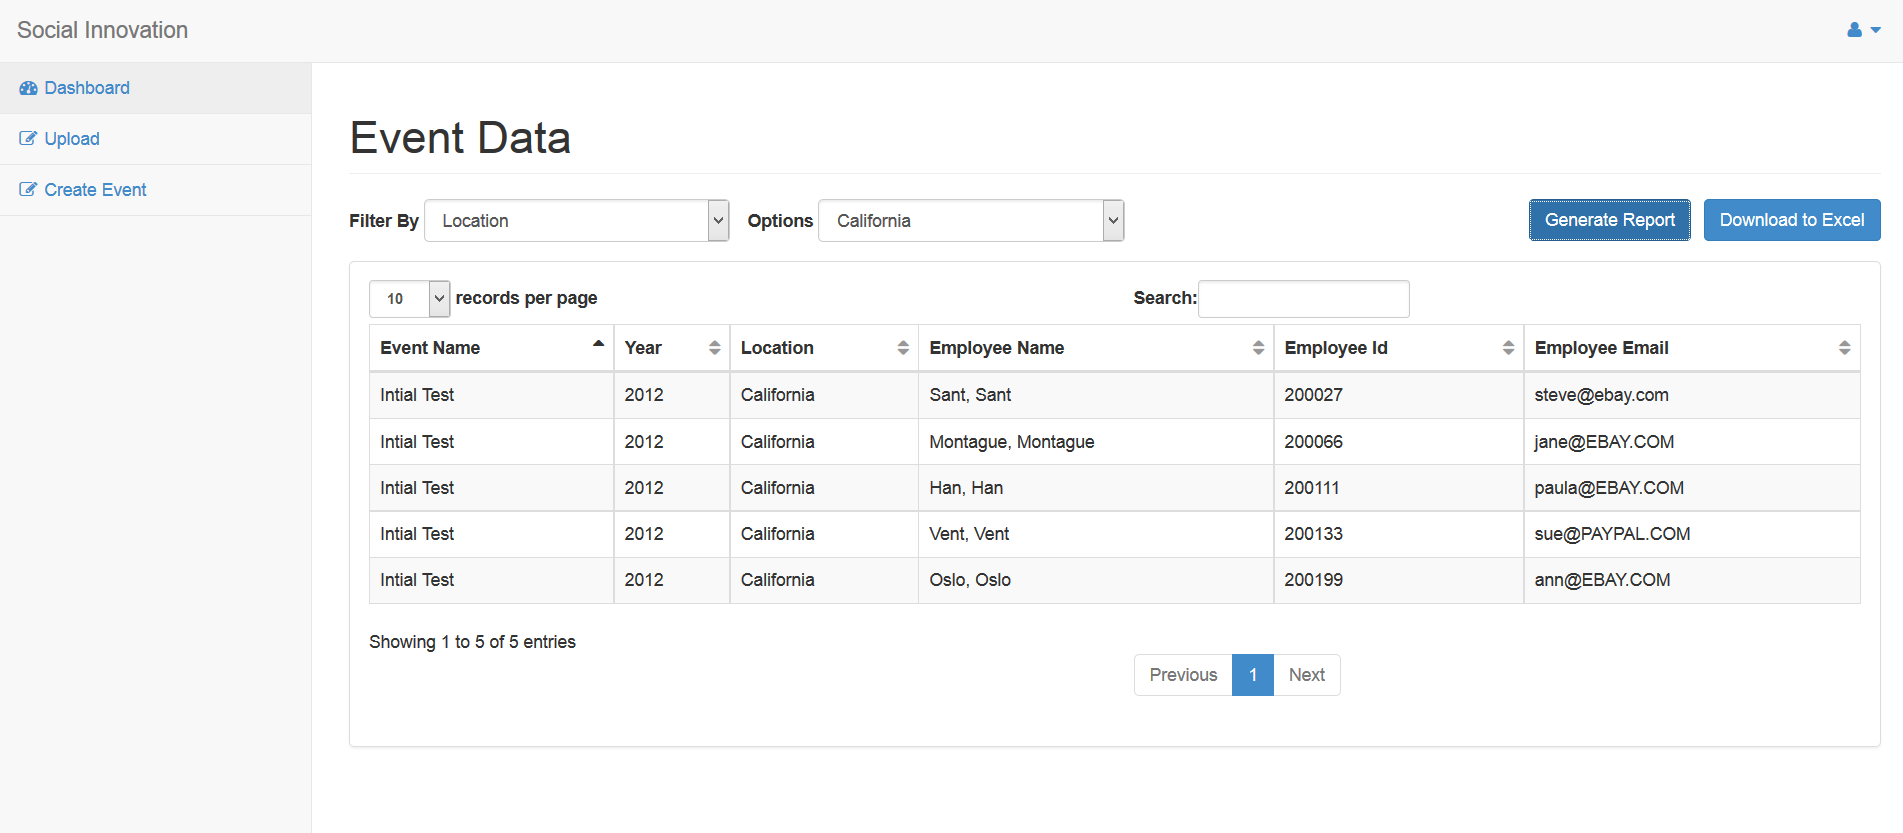Sort by Event Name arrow
The height and width of the screenshot is (833, 1903).
598,344
